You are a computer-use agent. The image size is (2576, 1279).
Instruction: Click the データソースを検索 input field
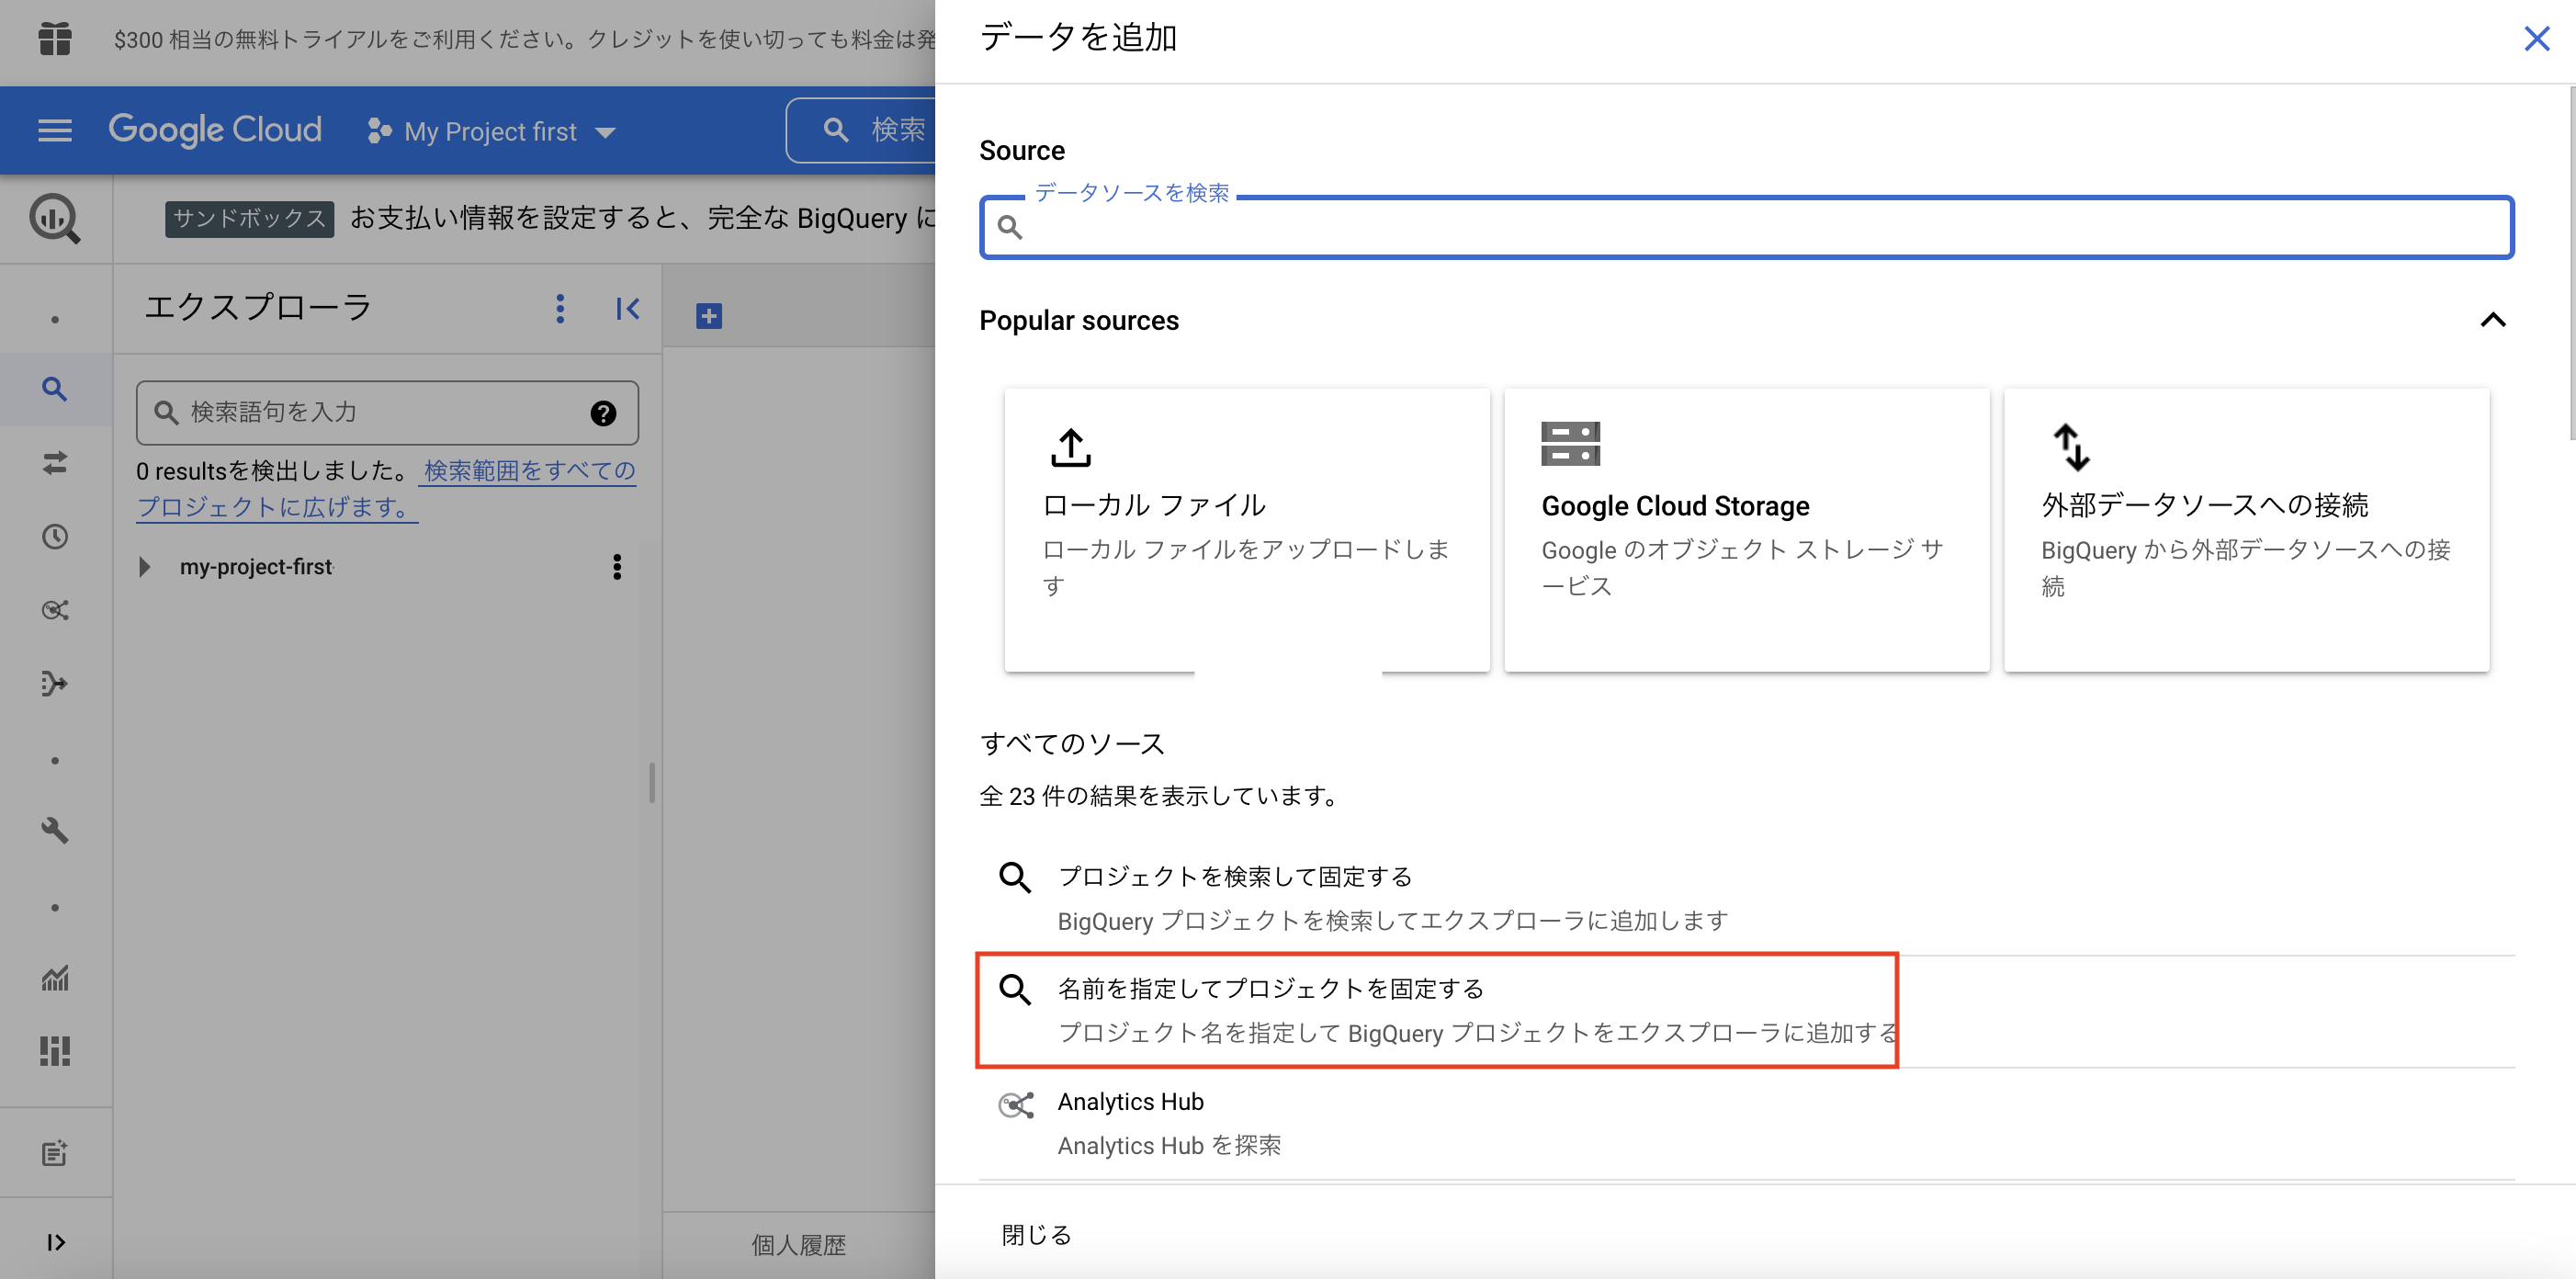(x=1746, y=228)
